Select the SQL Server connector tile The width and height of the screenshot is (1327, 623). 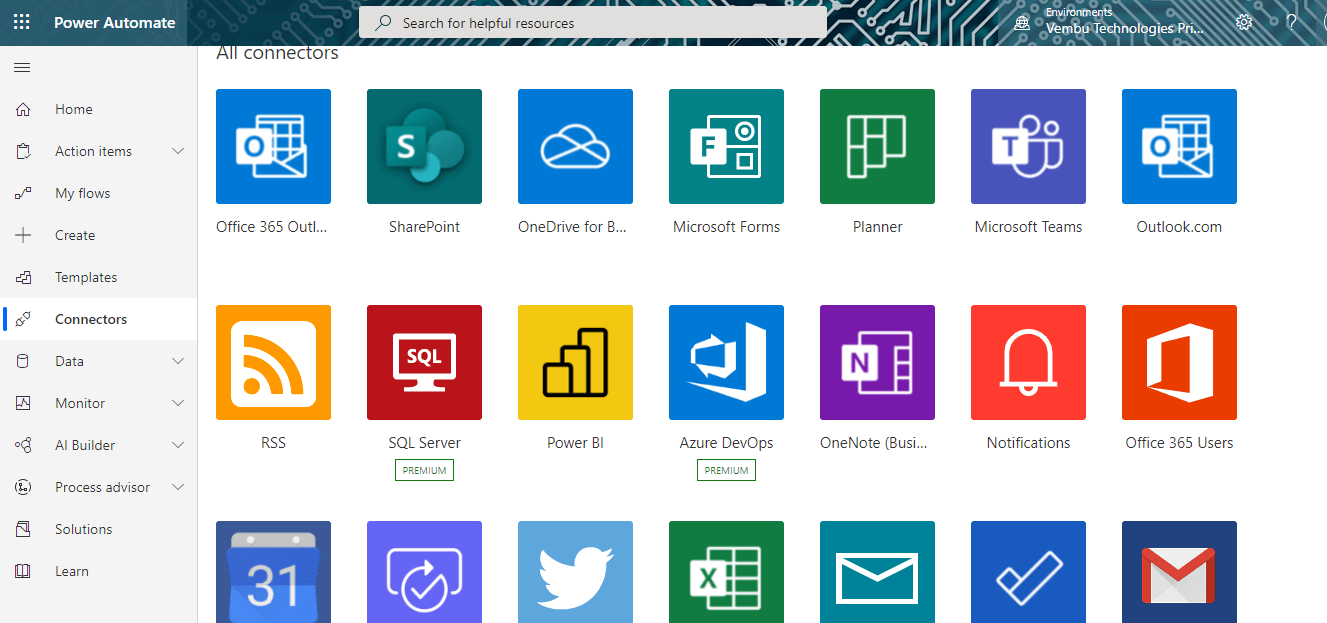click(x=424, y=362)
